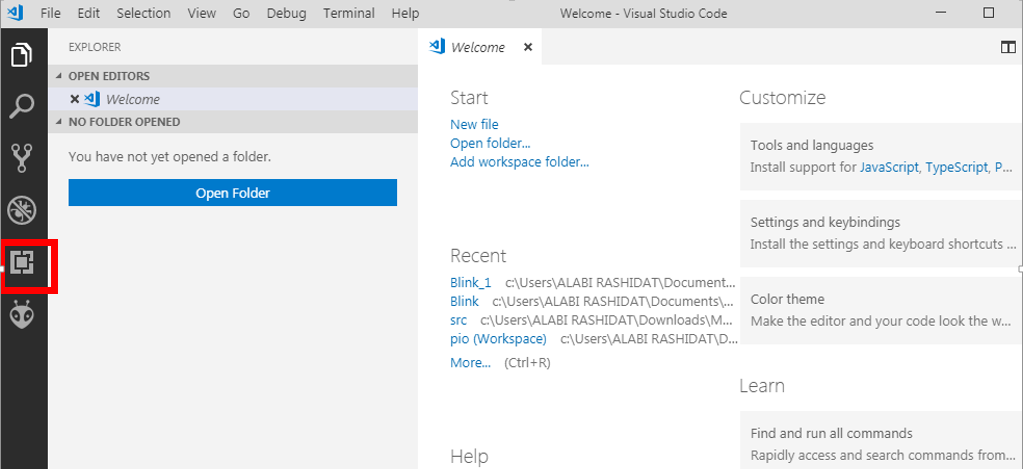Click the EXPLORER panel title
Screen dimensions: 1023x469
pos(95,47)
